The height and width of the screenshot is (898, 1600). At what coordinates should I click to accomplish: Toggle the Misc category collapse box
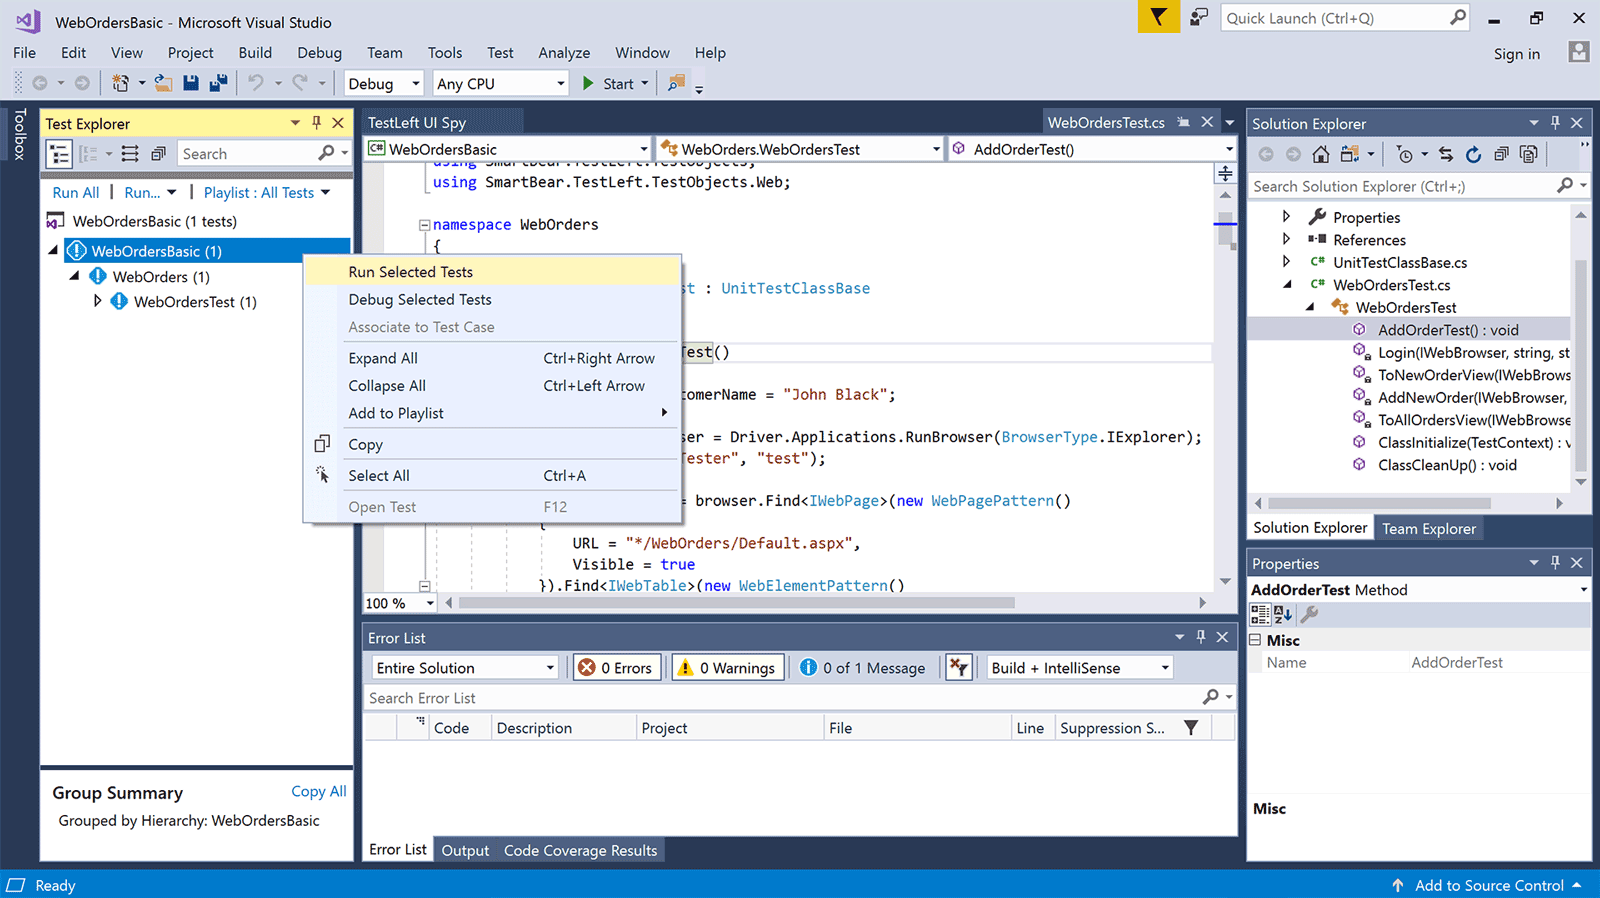pyautogui.click(x=1256, y=640)
